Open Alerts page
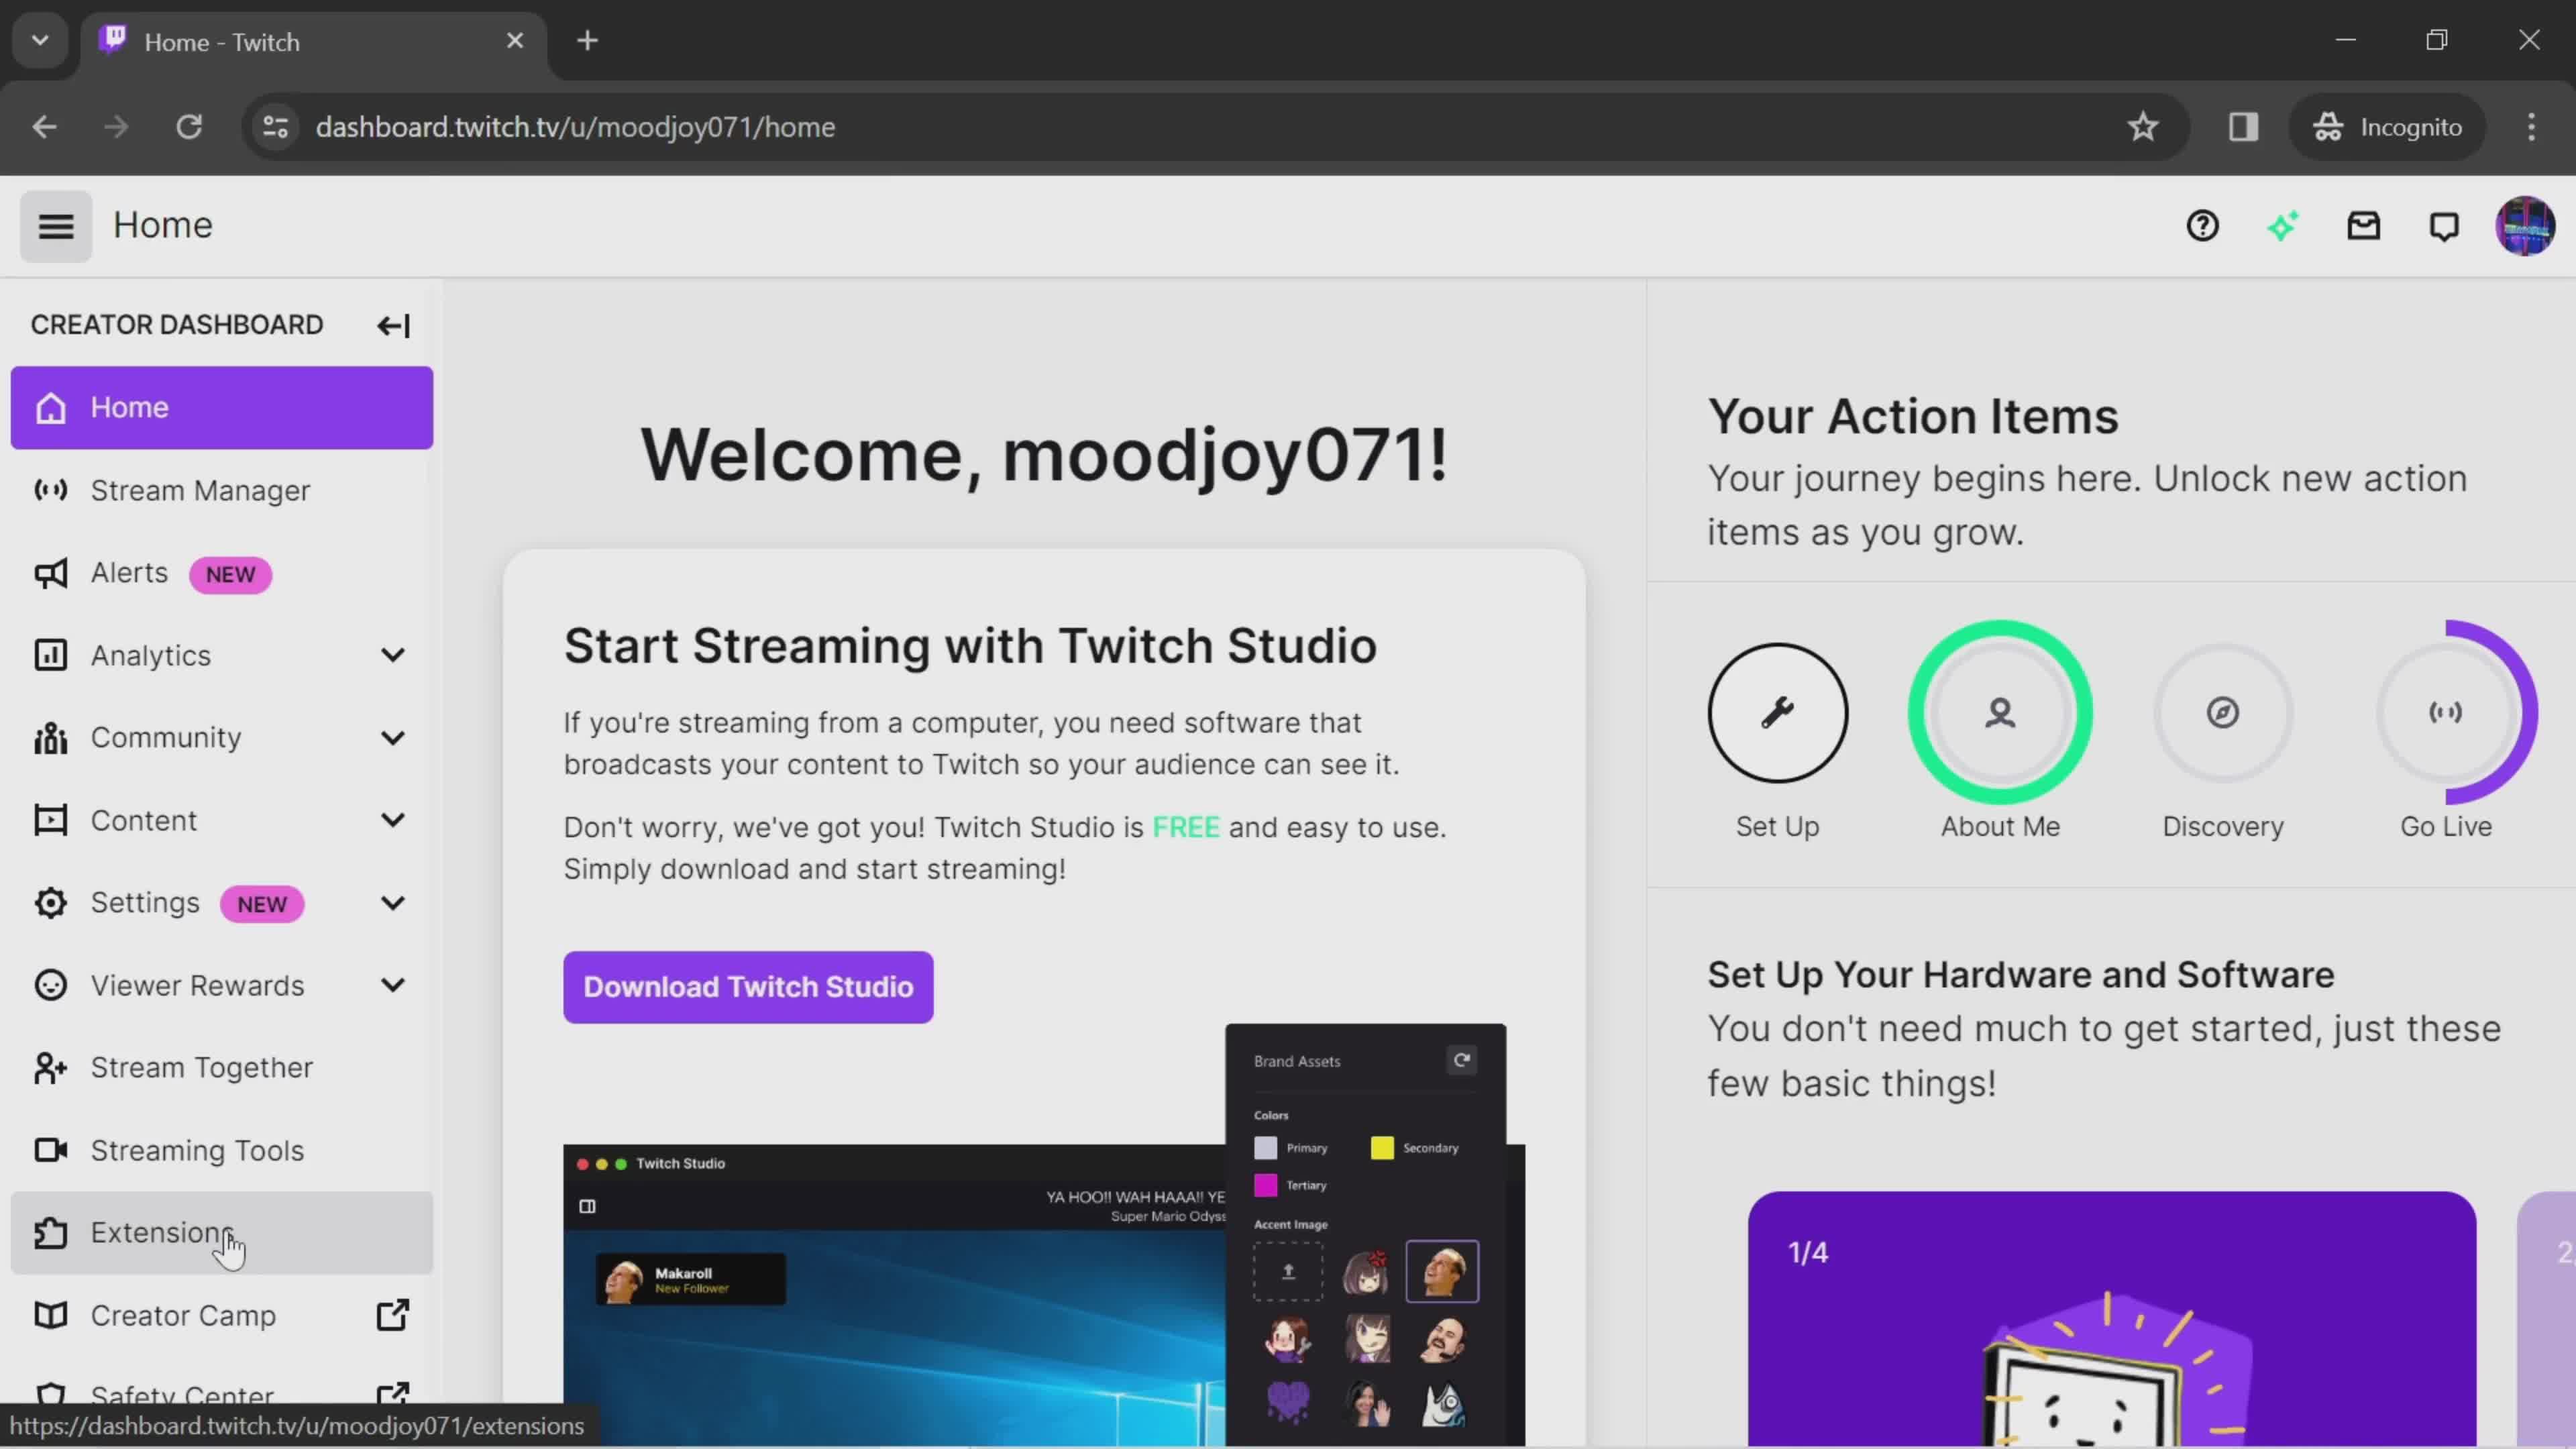This screenshot has width=2576, height=1449. [x=221, y=573]
